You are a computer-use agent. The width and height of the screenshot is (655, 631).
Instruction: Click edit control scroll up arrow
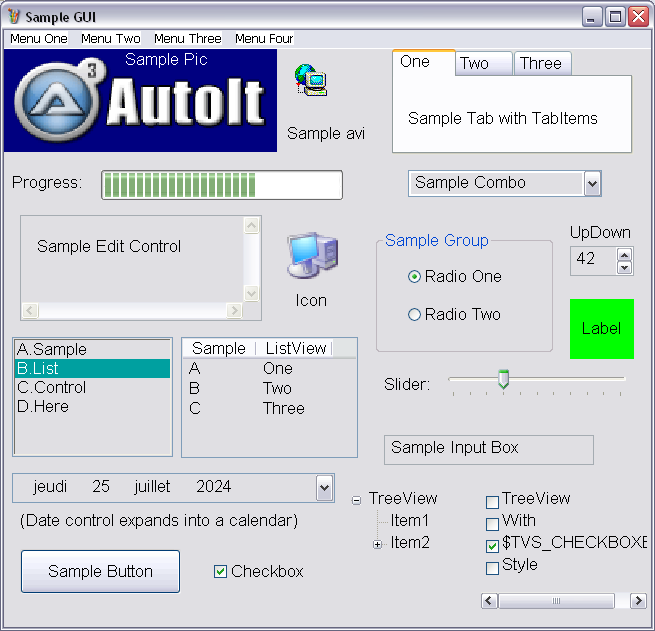pyautogui.click(x=251, y=226)
